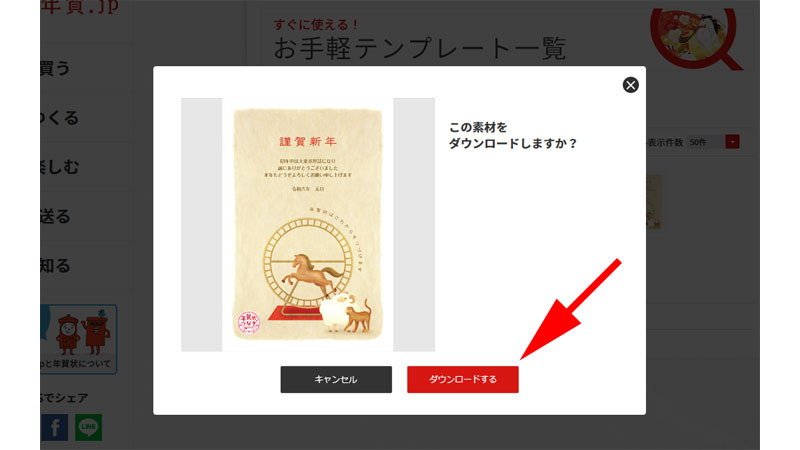The height and width of the screenshot is (450, 800).
Task: Click the pink stamp mark on card
Action: [249, 322]
